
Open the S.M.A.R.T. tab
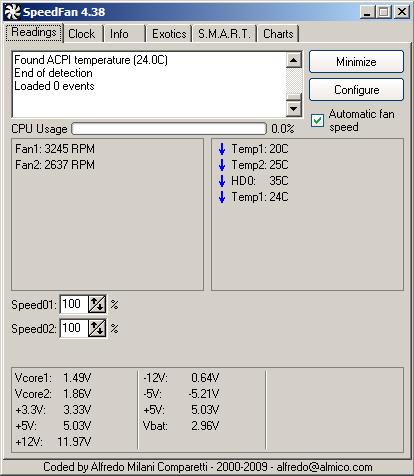224,34
